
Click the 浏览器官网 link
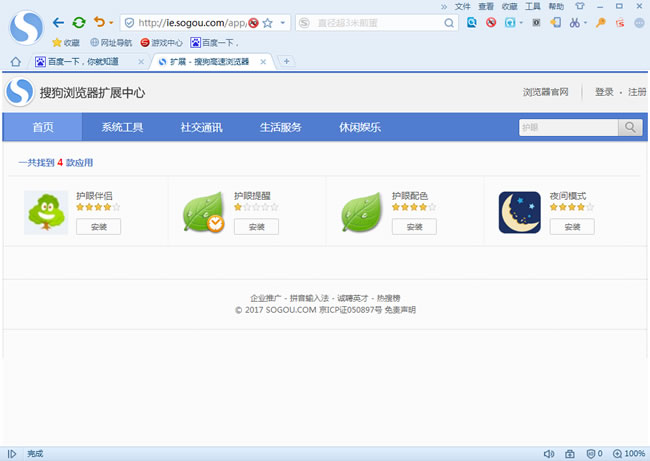tap(546, 92)
